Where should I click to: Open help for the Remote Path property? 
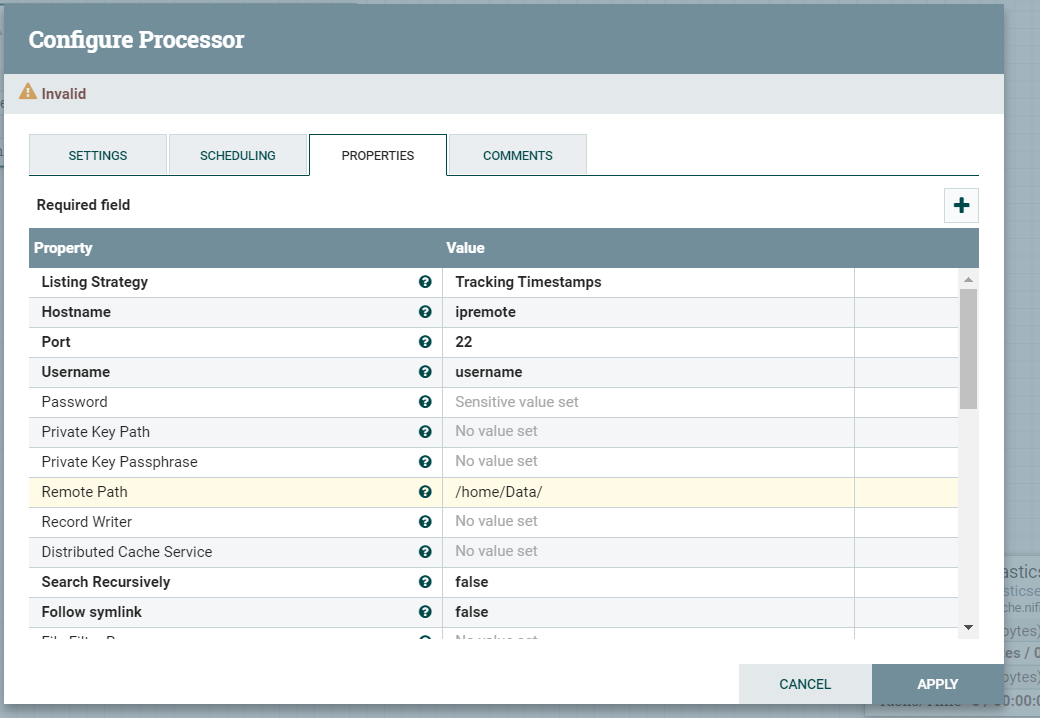(425, 492)
